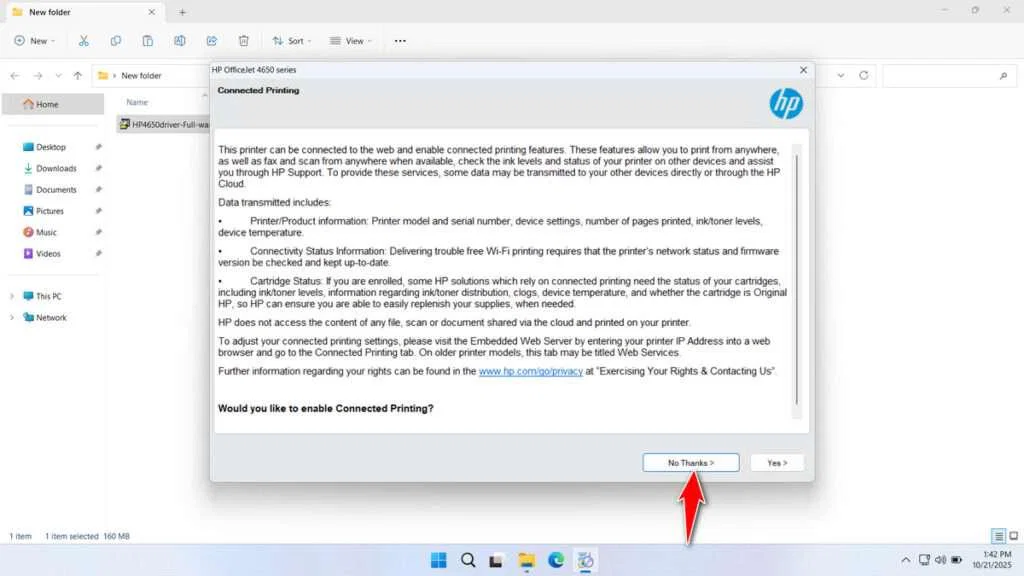Open the New dropdown menu

point(34,40)
